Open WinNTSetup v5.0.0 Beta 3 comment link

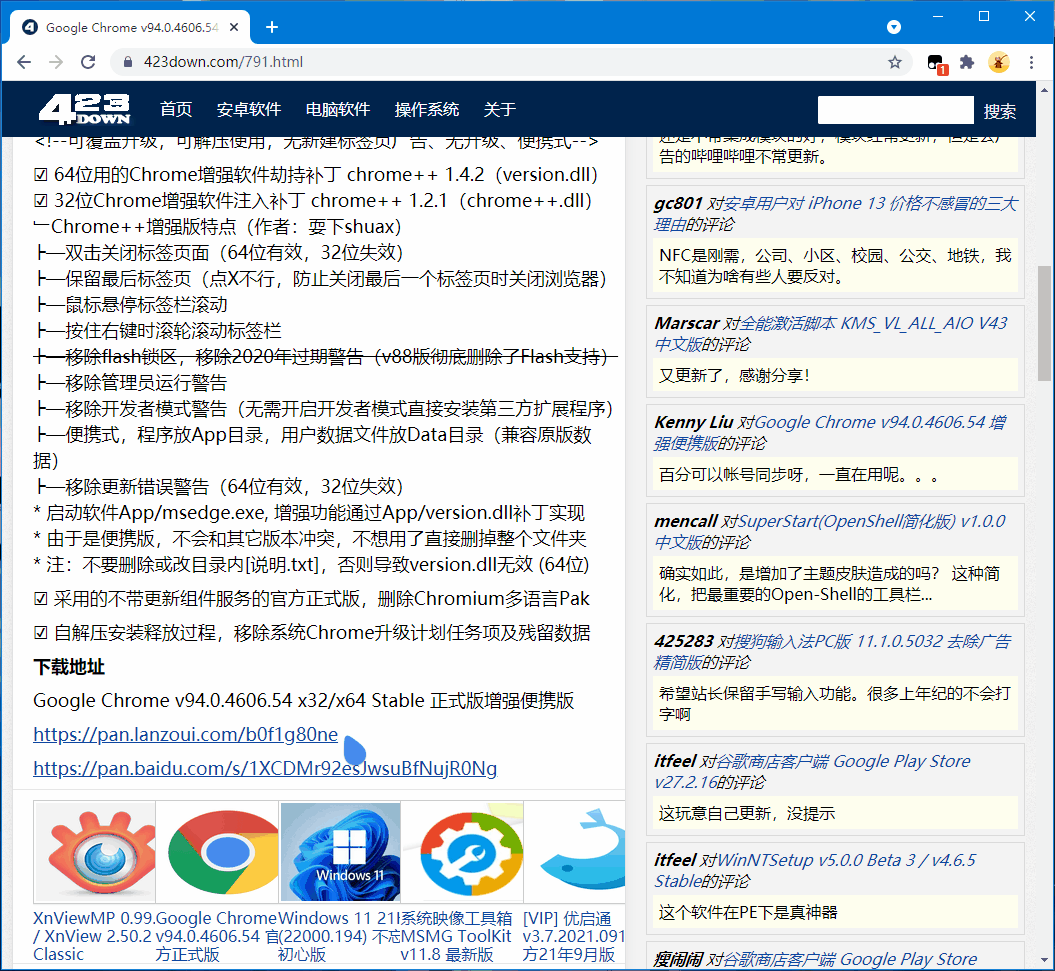coord(815,870)
